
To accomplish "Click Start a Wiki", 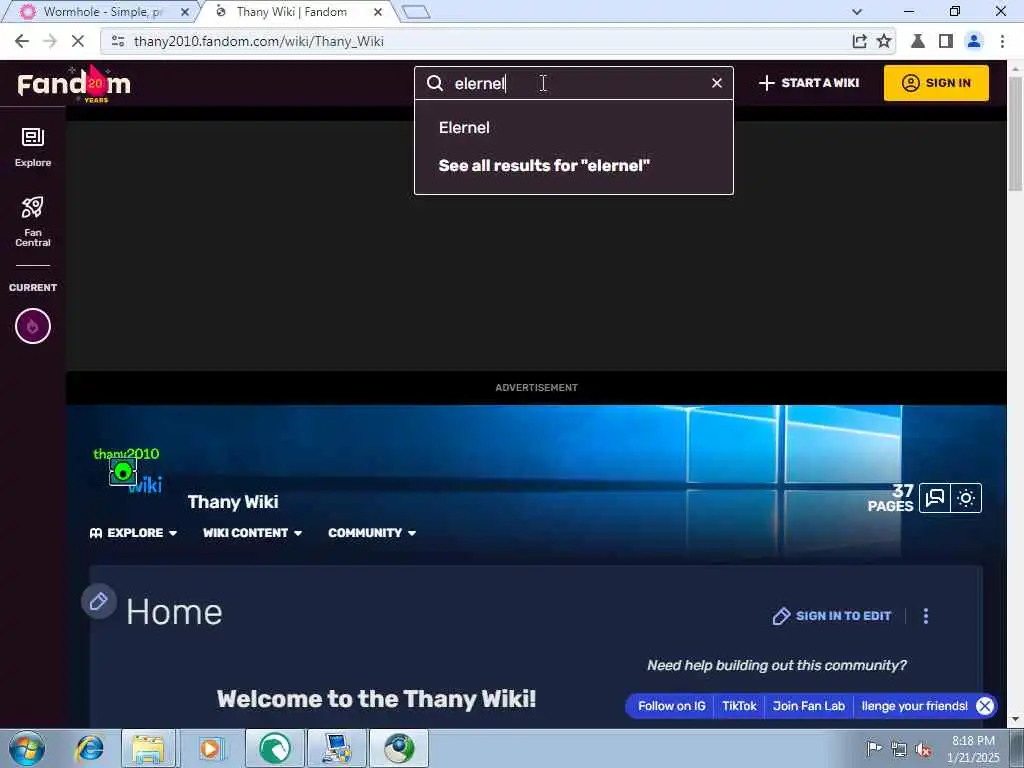I will 808,83.
